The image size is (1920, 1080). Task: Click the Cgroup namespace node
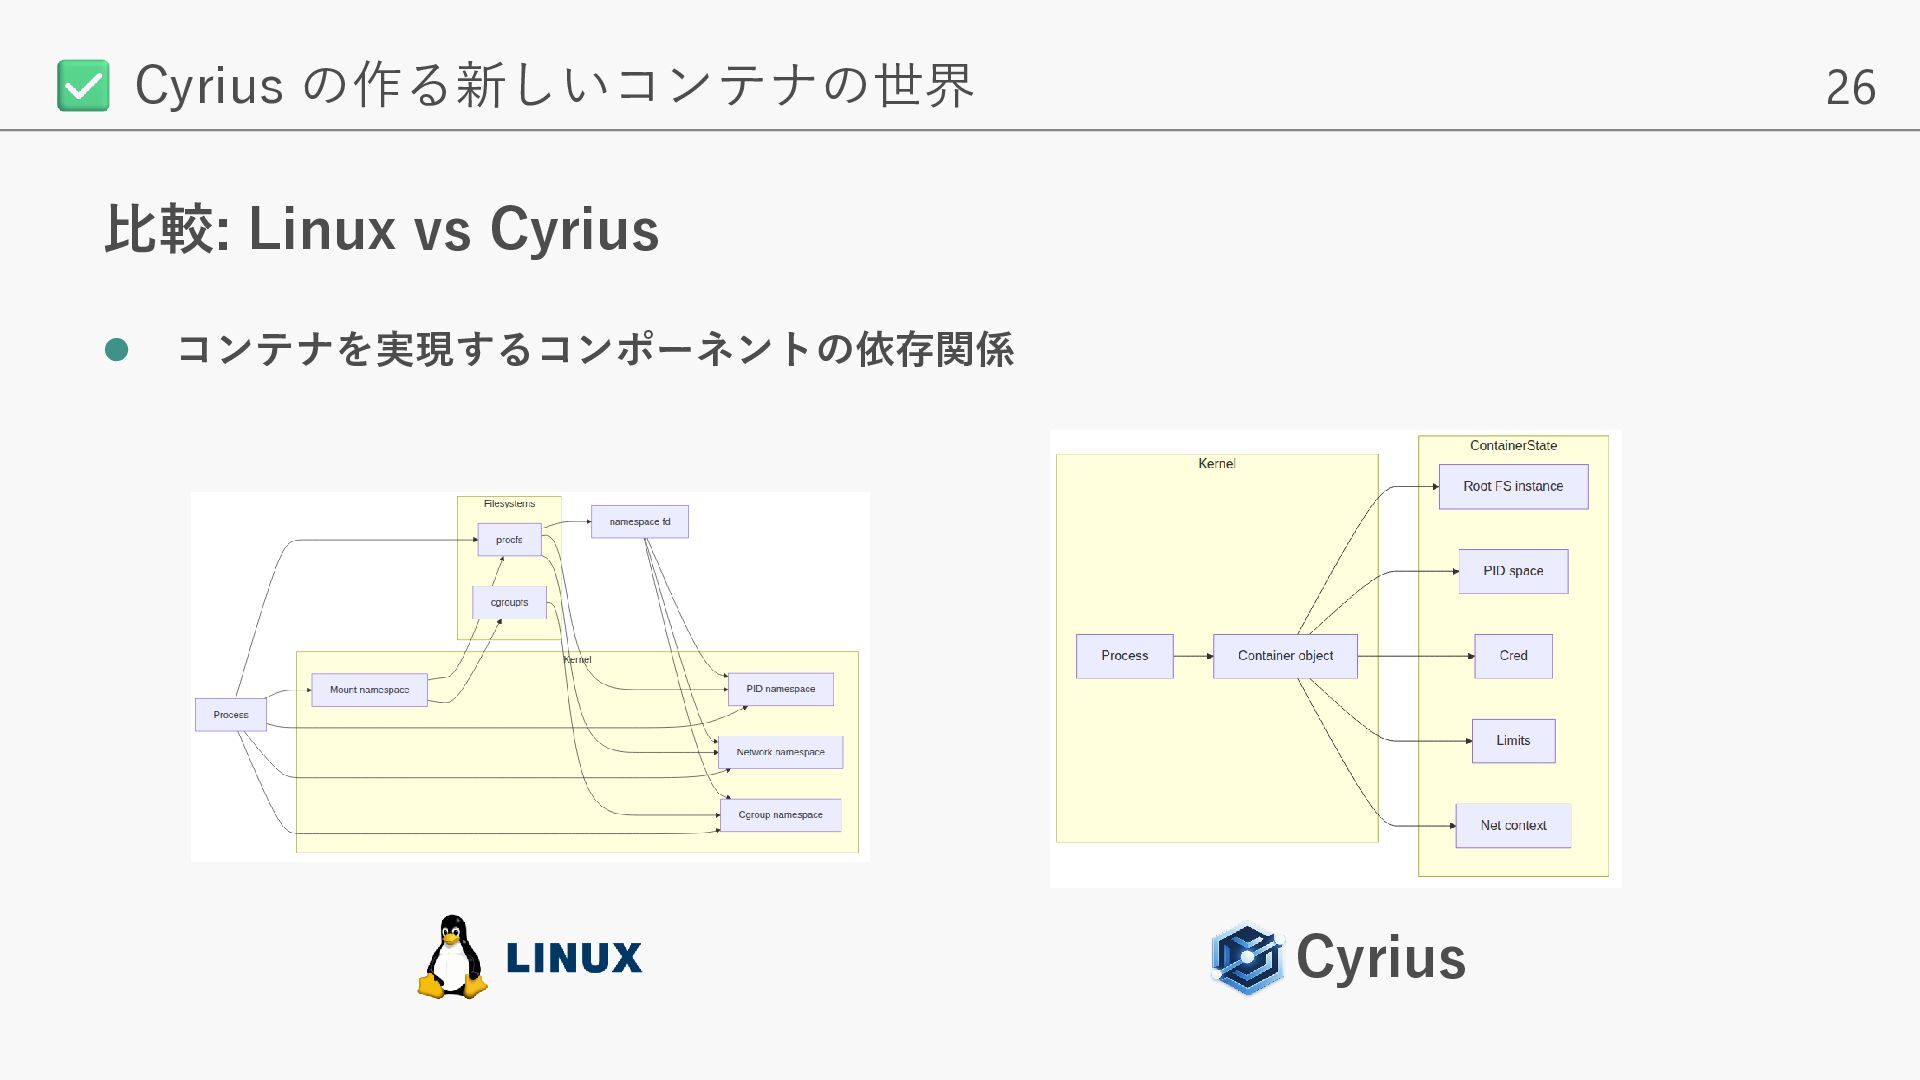pos(780,815)
